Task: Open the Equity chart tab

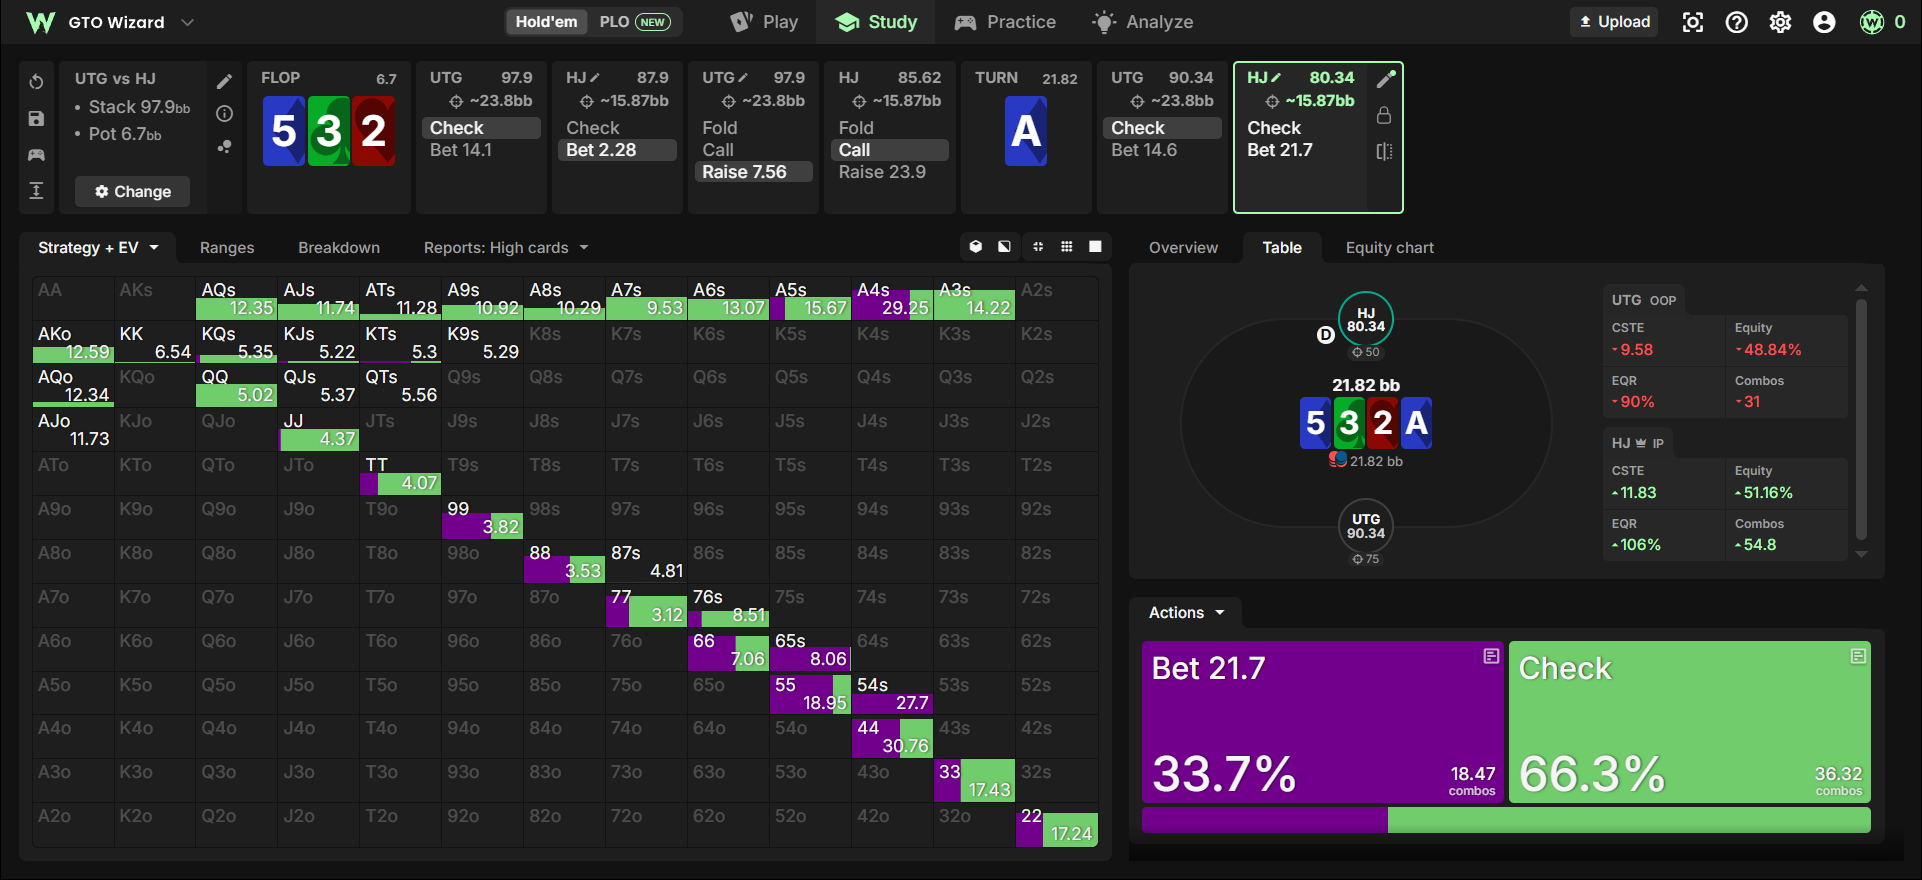Action: click(1389, 247)
